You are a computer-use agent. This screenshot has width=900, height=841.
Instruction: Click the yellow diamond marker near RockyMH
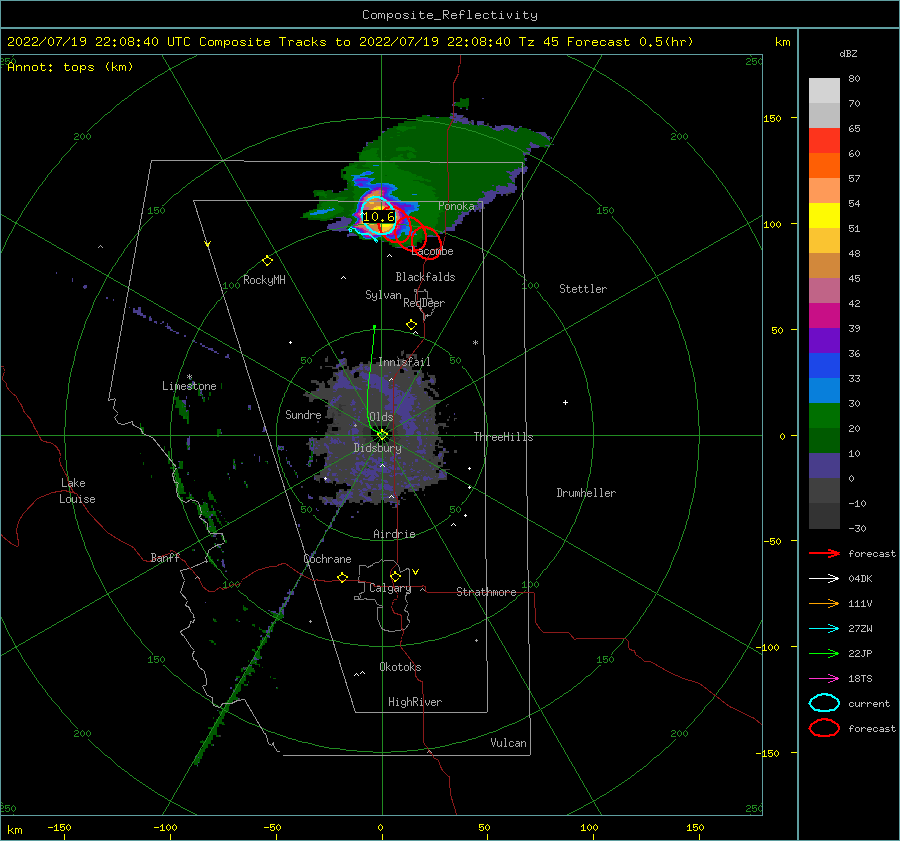[x=267, y=261]
